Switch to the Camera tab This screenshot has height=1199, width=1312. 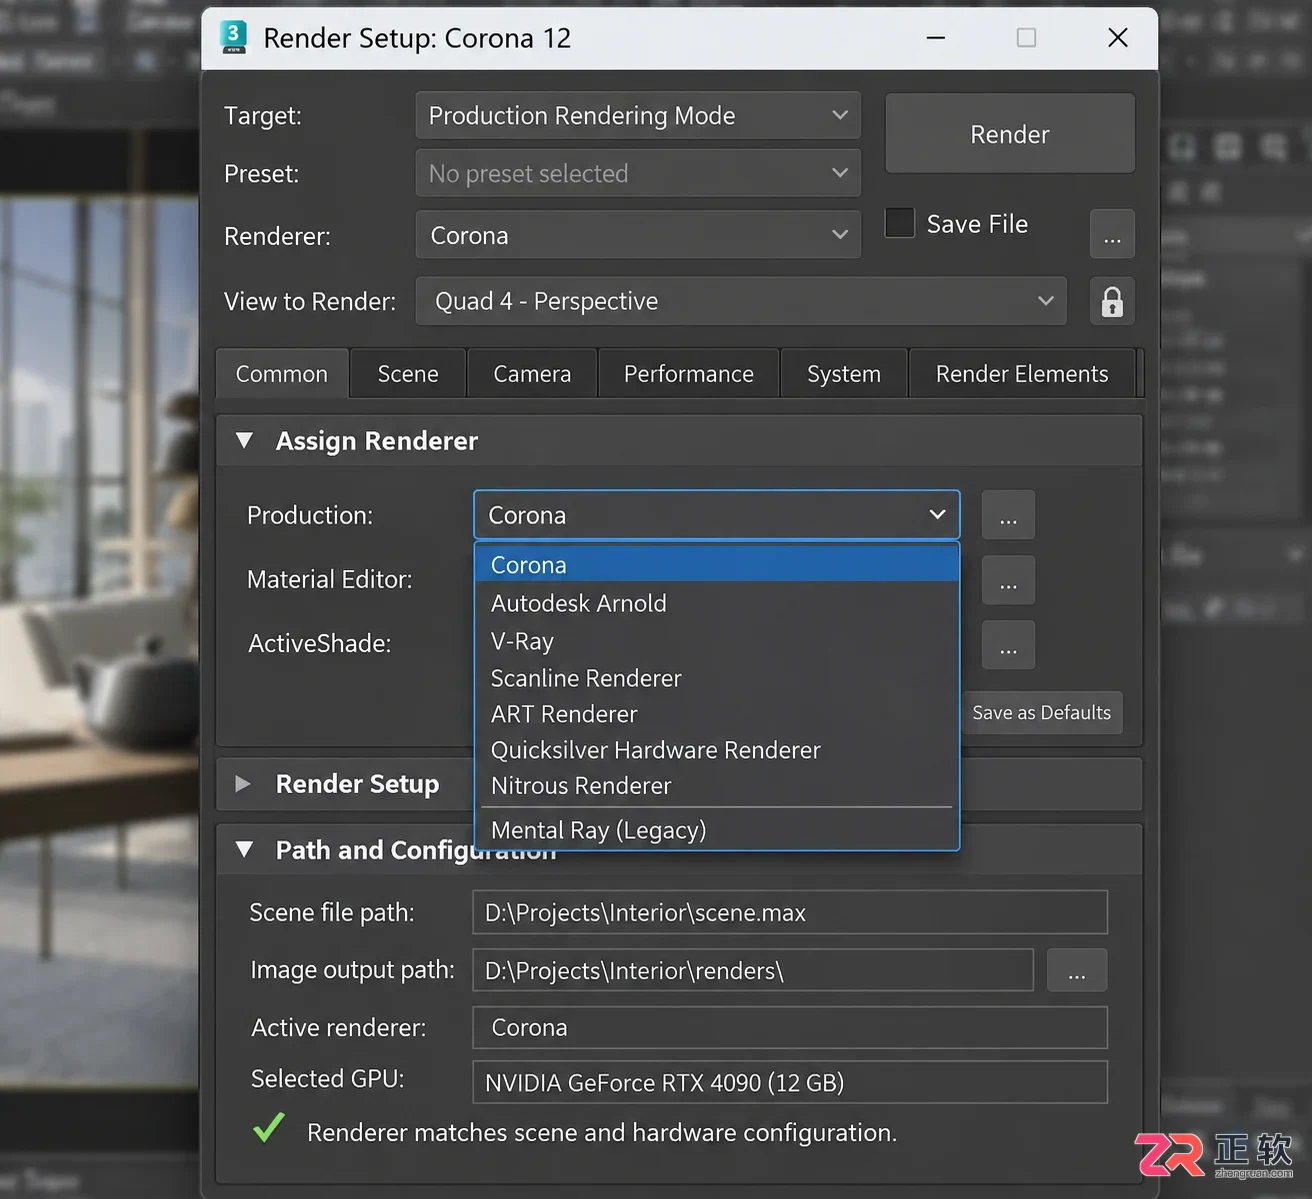pos(532,374)
